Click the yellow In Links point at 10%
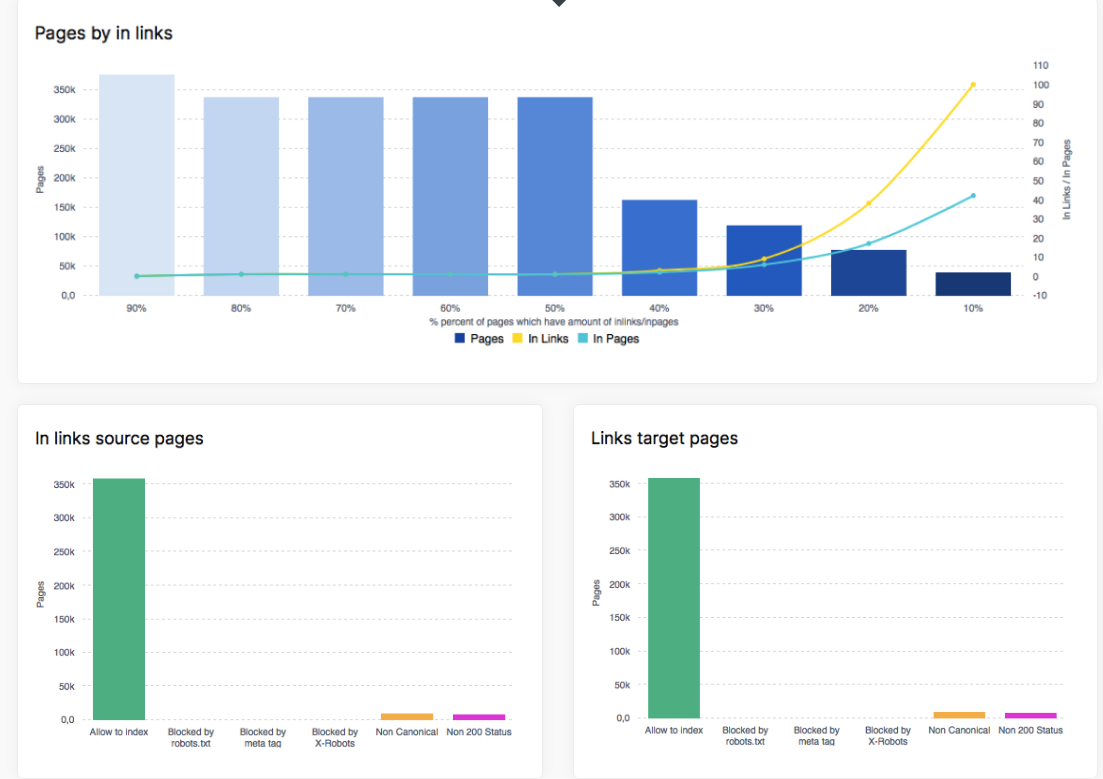This screenshot has width=1103, height=779. pos(973,85)
